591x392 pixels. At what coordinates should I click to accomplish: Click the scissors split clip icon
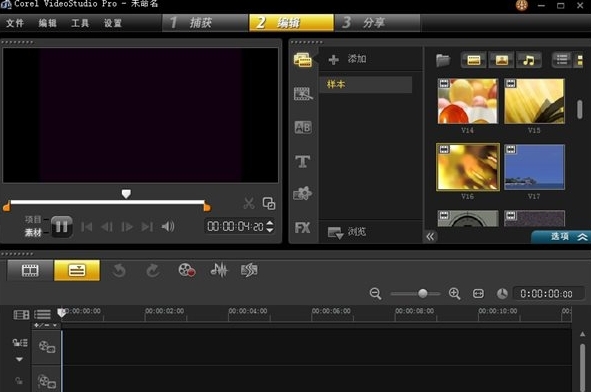249,204
